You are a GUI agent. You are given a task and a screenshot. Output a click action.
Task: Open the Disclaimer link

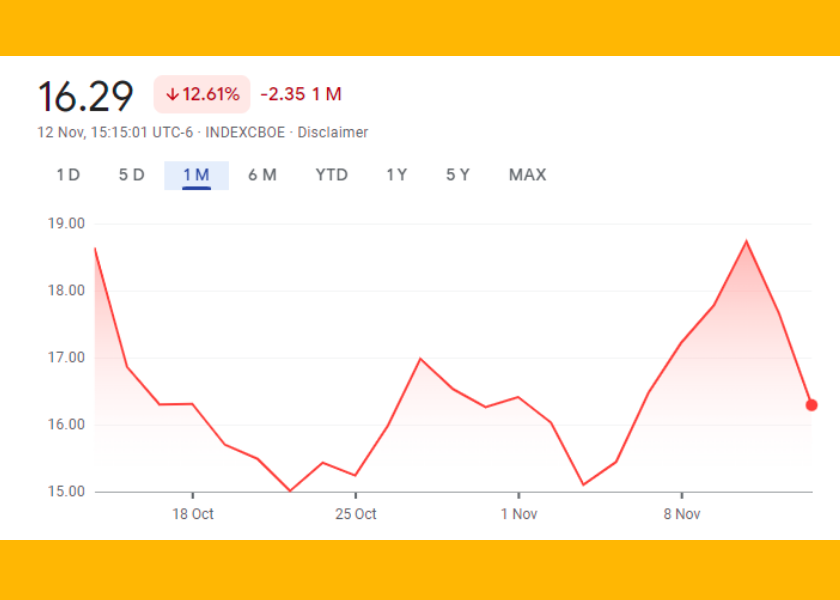(333, 132)
